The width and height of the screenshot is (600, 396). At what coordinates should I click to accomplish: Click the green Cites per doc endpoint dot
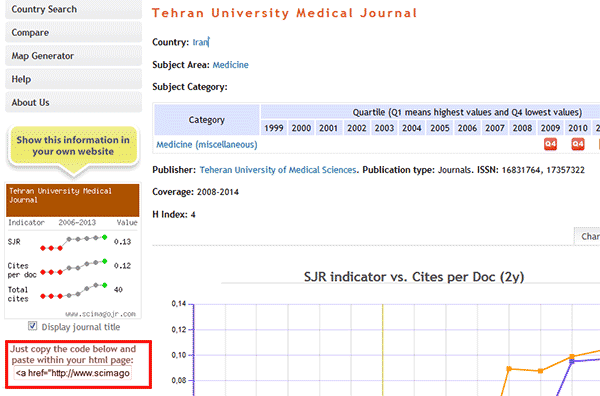coord(104,261)
